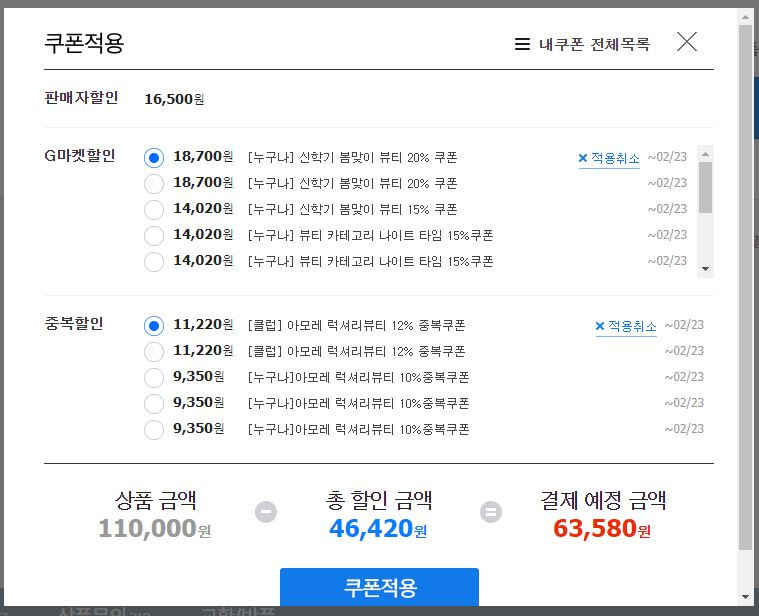The height and width of the screenshot is (616, 759).
Task: Select second 11,220원 클럽 12% 중복쿠폰 radio
Action: tap(154, 352)
